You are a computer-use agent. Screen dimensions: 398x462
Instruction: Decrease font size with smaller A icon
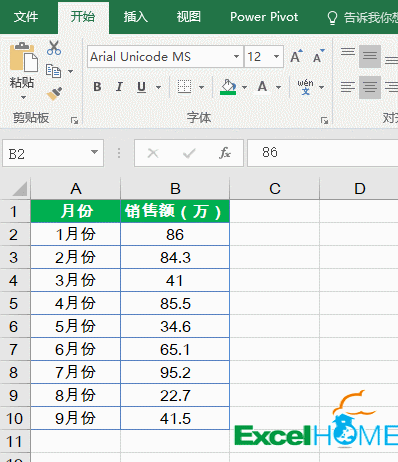click(x=318, y=56)
